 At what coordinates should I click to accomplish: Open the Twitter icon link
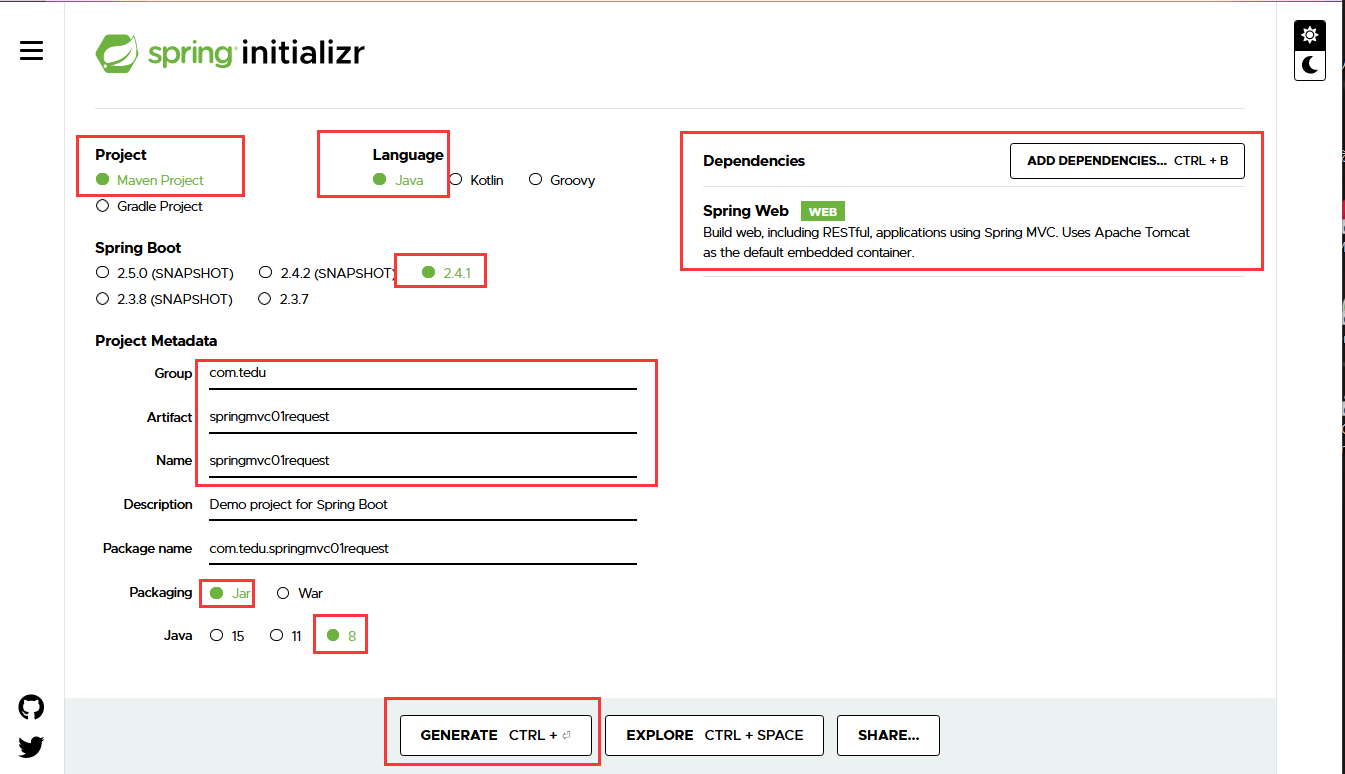(x=32, y=746)
